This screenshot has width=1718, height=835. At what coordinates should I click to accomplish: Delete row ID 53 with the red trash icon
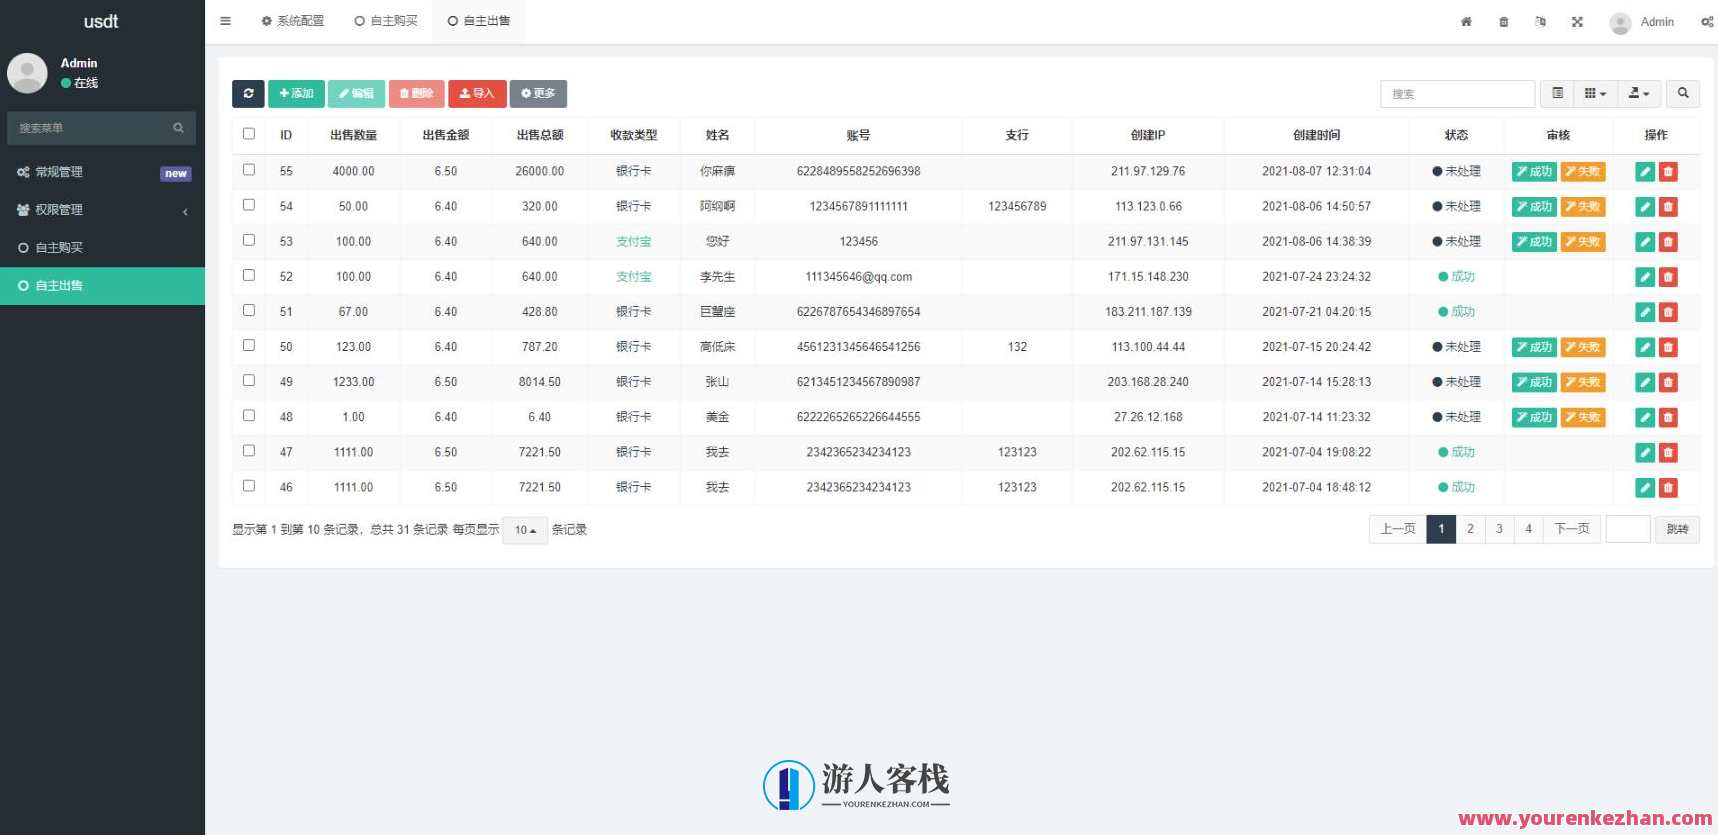pos(1668,242)
